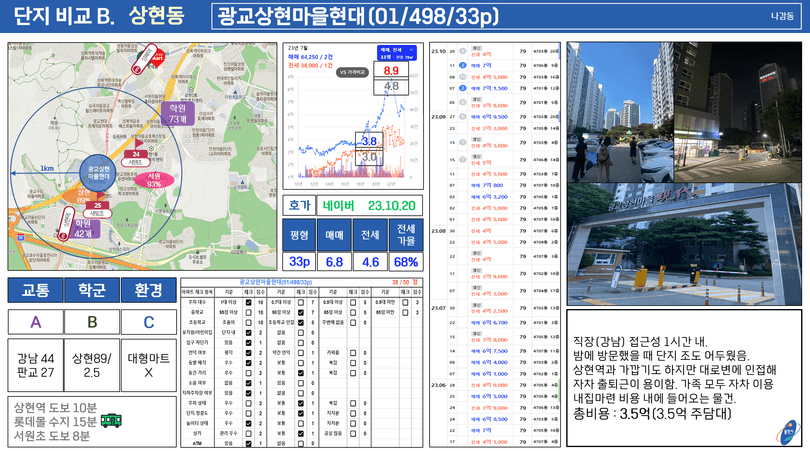Click the 상현역 subway pin on map

click(x=66, y=224)
